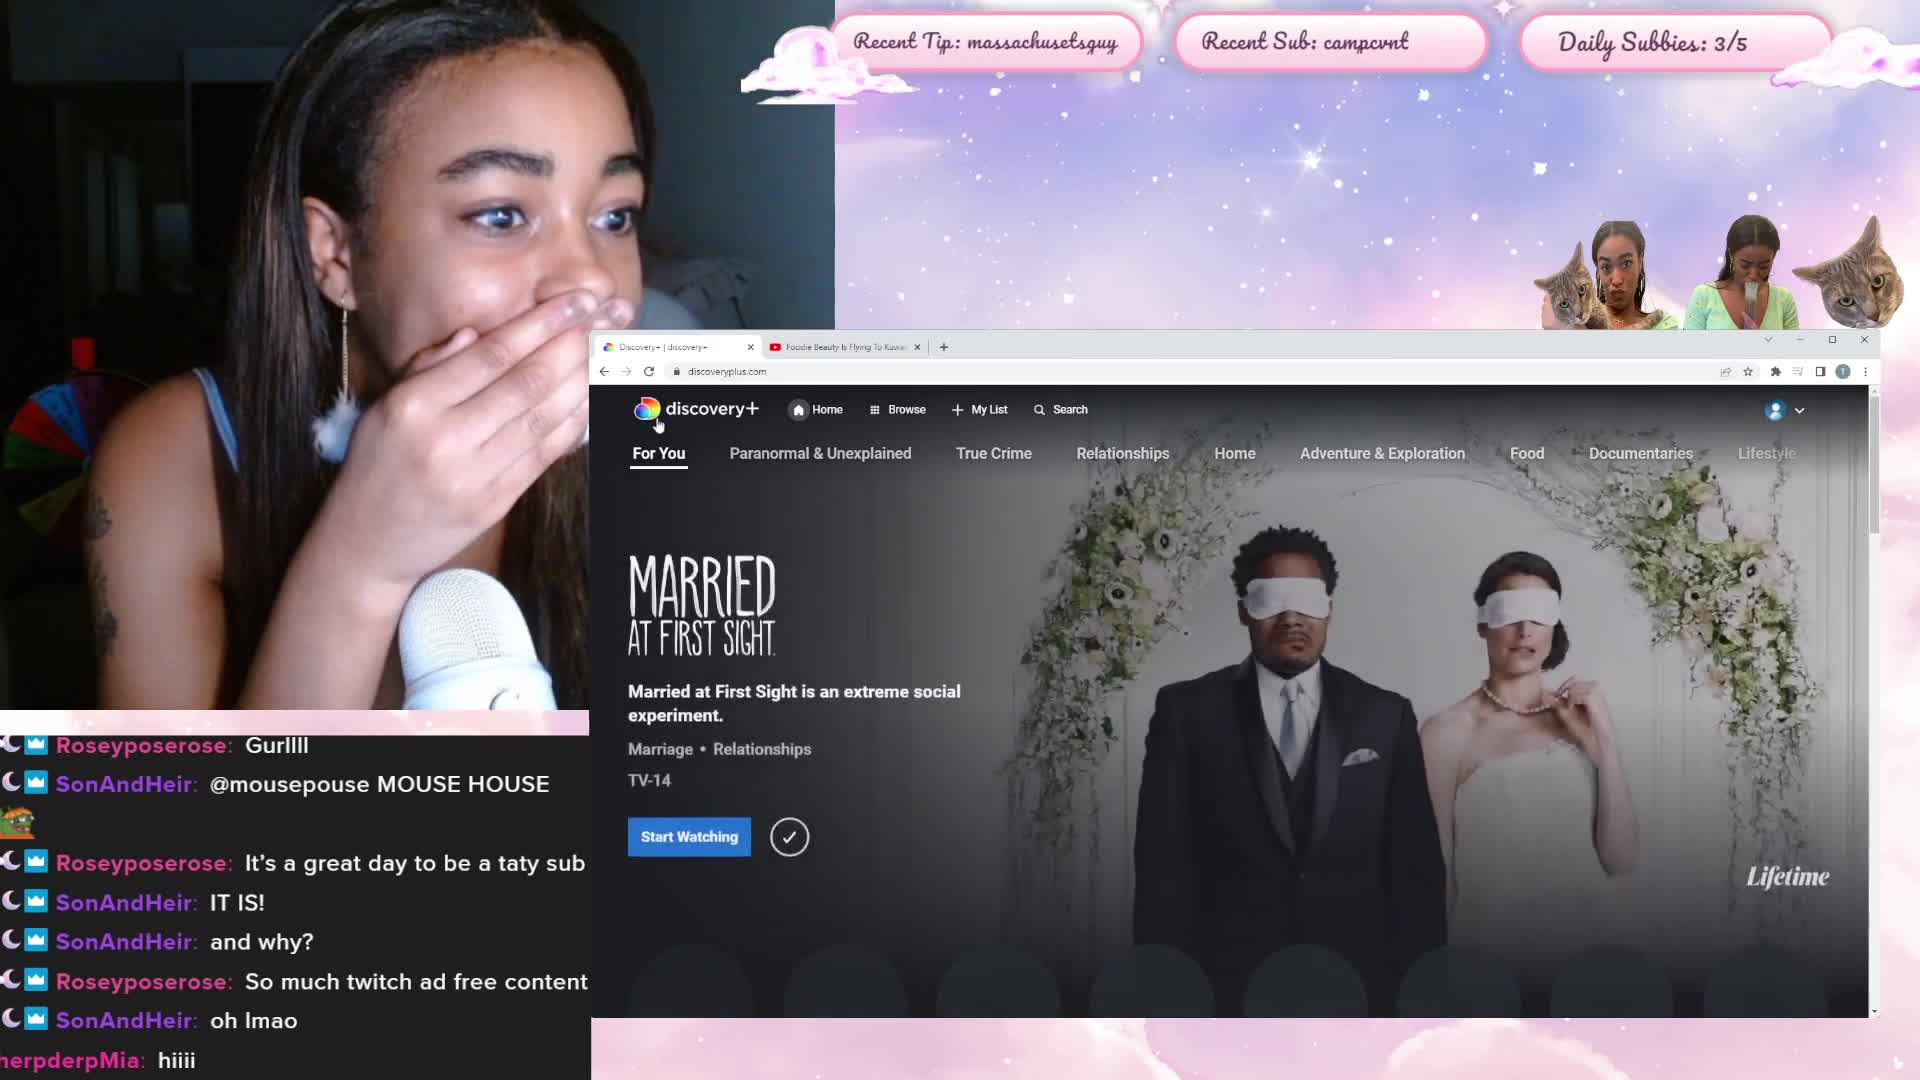Click Roseyposerose username on 'Gurllll' message

[x=142, y=746]
